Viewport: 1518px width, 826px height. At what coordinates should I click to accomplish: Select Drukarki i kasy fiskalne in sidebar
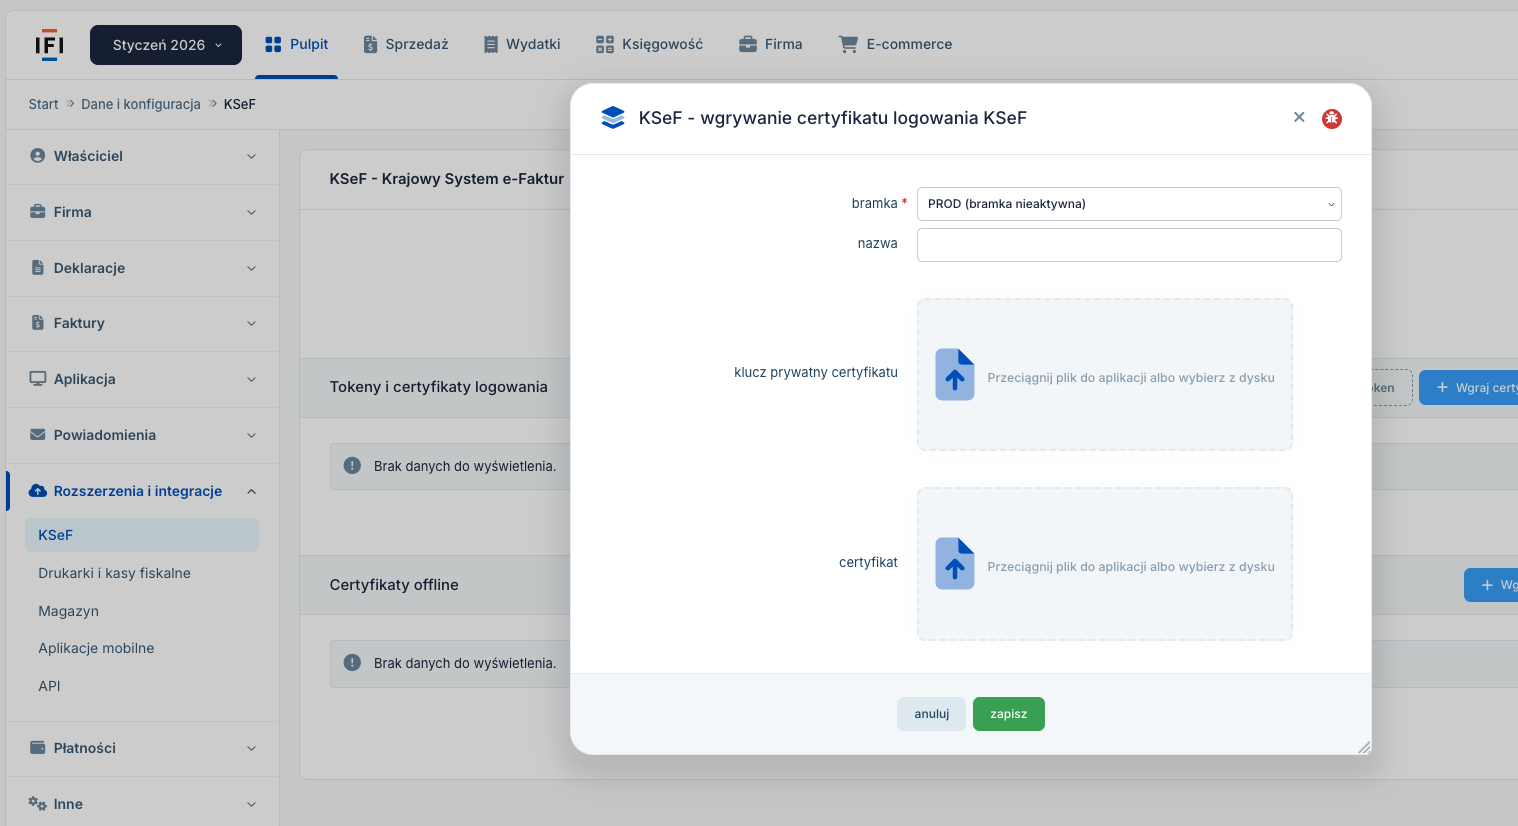click(x=114, y=573)
